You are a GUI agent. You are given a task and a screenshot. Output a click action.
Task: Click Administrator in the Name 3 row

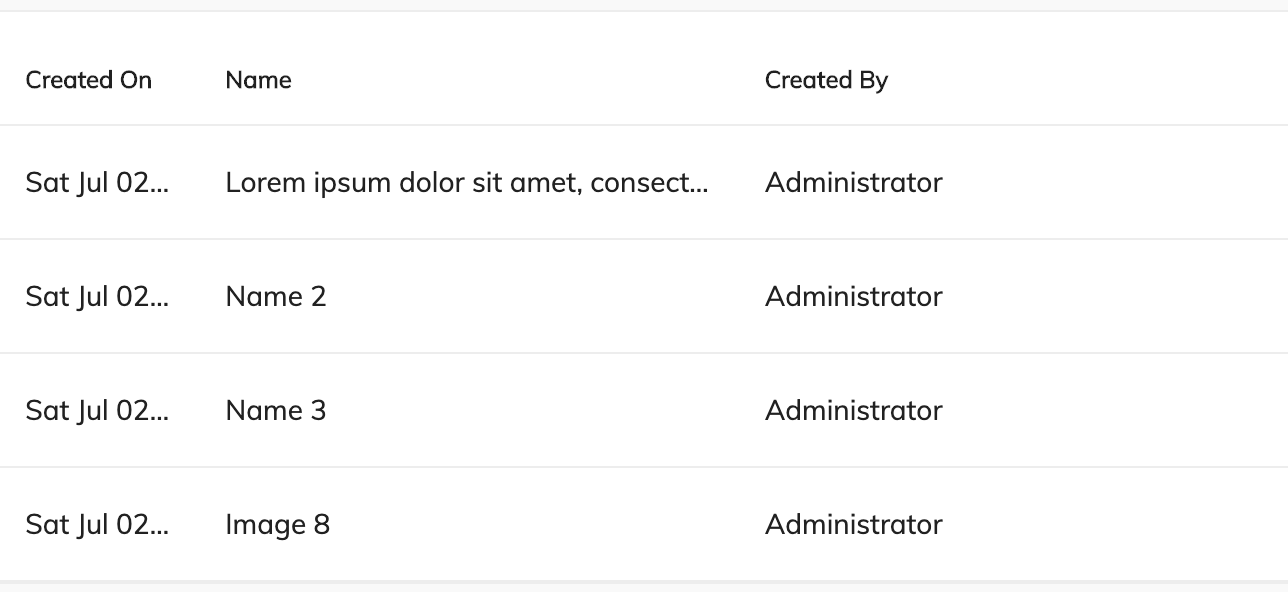(x=853, y=411)
